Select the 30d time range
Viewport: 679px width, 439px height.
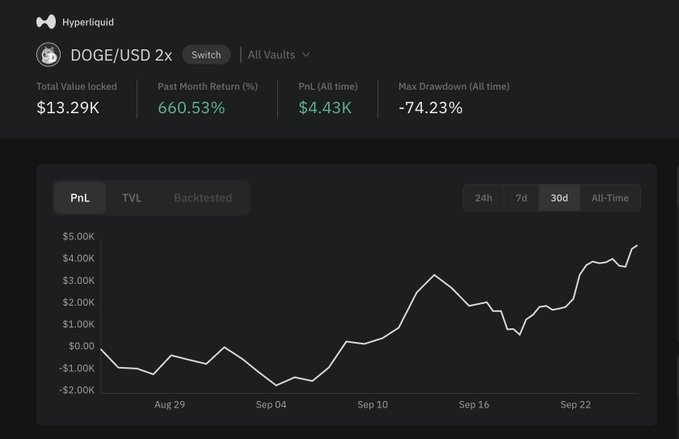click(559, 198)
